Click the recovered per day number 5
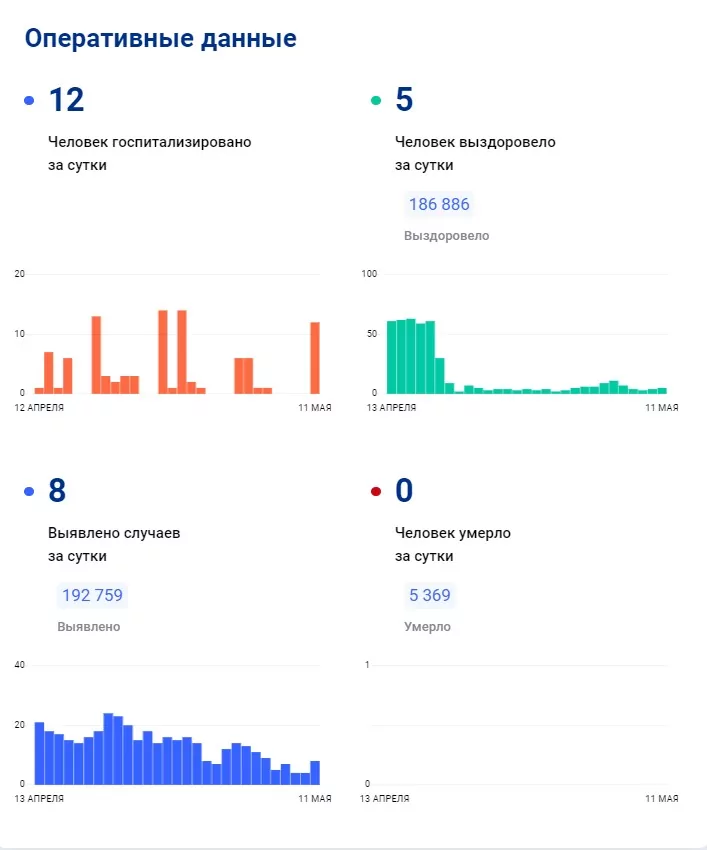This screenshot has height=850, width=707. click(x=404, y=99)
